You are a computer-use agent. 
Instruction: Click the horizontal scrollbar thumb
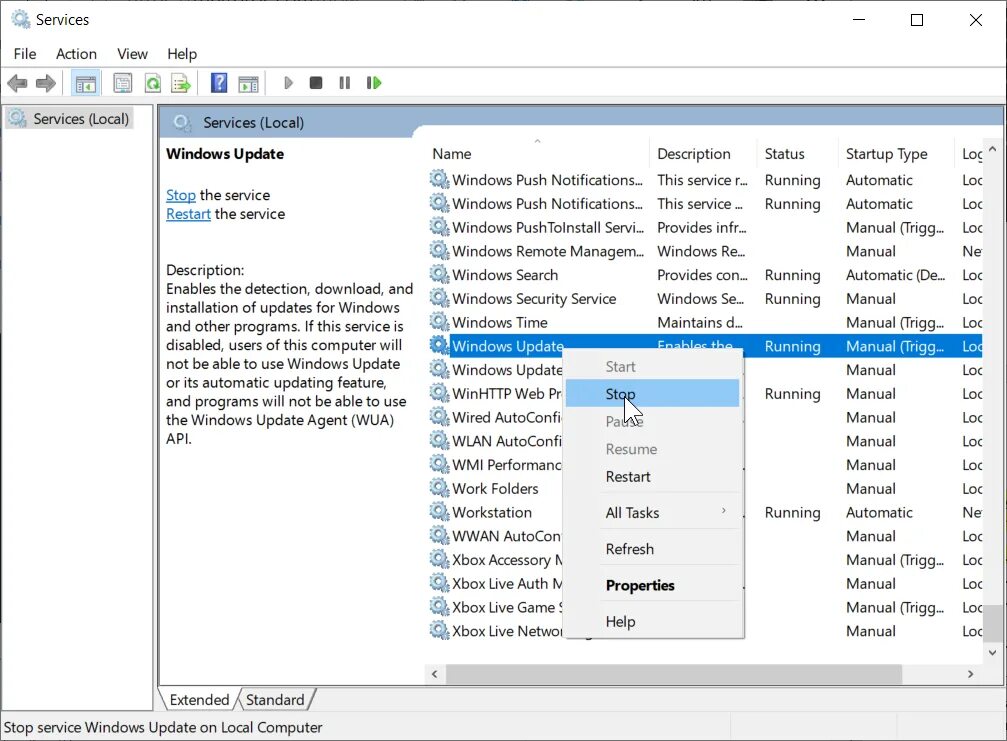[674, 674]
